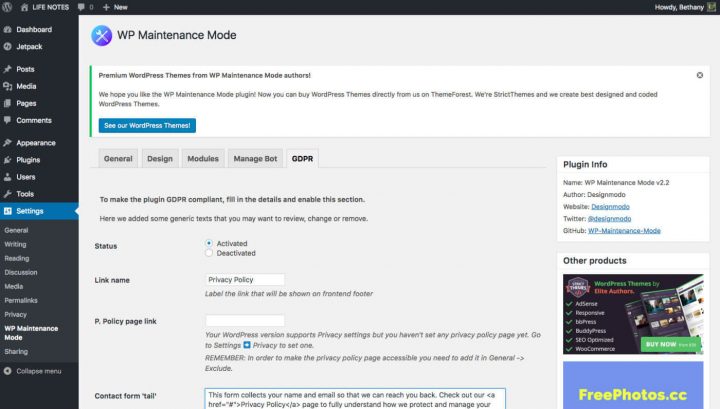720x409 pixels.
Task: Click the Collapse menu arrow icon
Action: coord(7,371)
